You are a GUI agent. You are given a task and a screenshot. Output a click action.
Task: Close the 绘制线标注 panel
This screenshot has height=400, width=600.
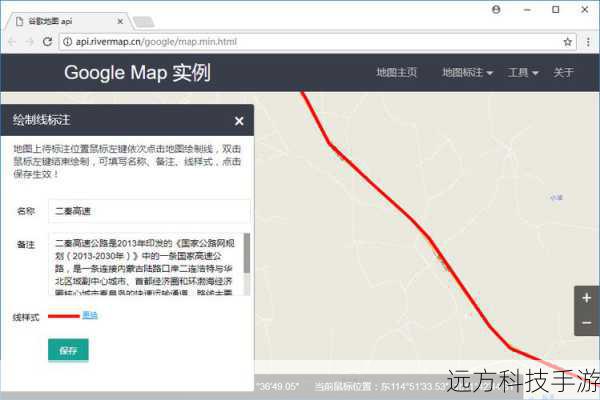coord(239,121)
